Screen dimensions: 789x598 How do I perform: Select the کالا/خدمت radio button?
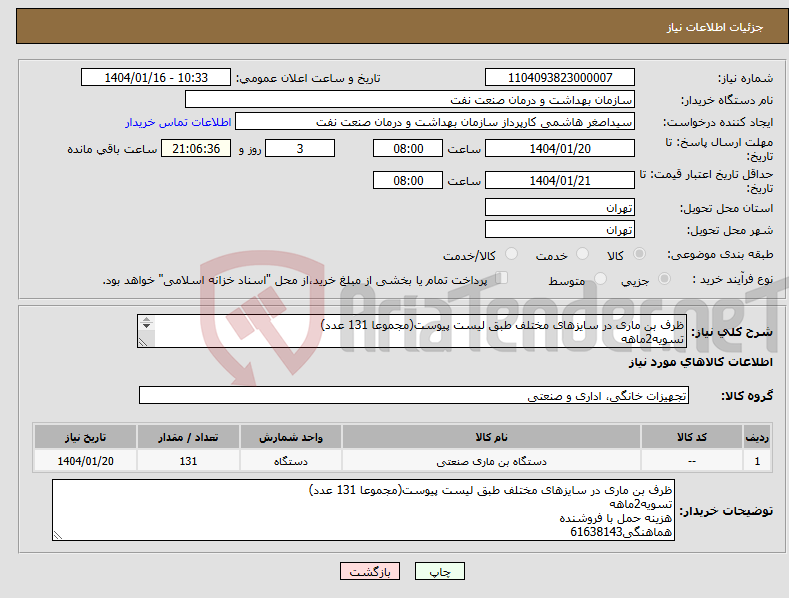click(511, 254)
